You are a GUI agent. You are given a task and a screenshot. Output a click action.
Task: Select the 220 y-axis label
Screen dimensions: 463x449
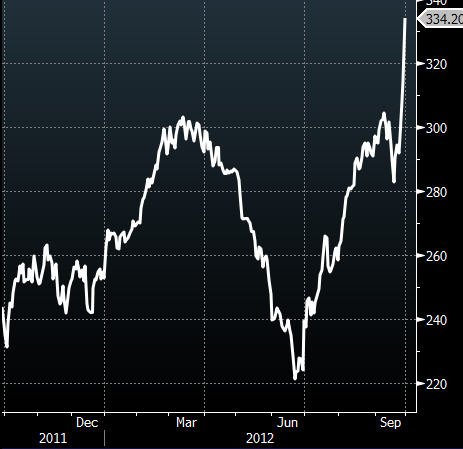[x=436, y=384]
